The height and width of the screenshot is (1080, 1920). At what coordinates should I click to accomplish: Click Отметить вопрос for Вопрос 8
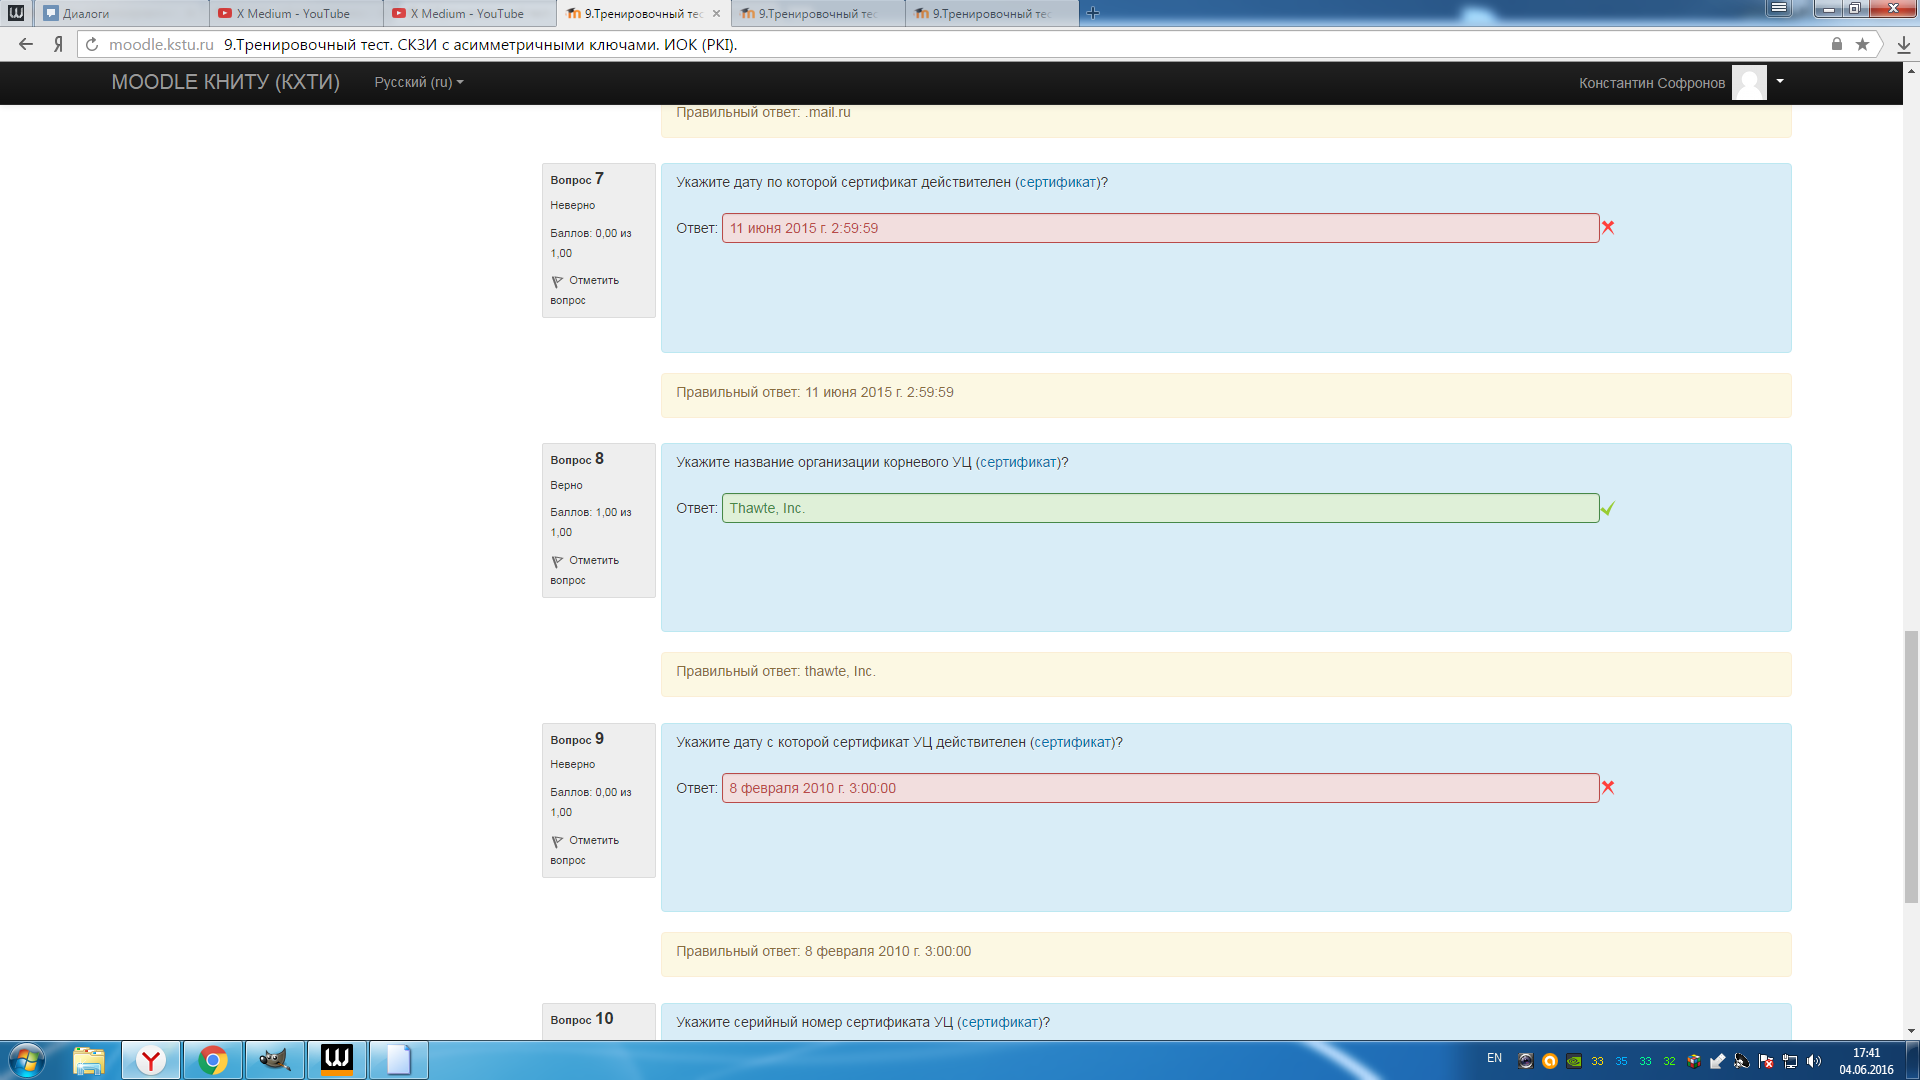585,570
